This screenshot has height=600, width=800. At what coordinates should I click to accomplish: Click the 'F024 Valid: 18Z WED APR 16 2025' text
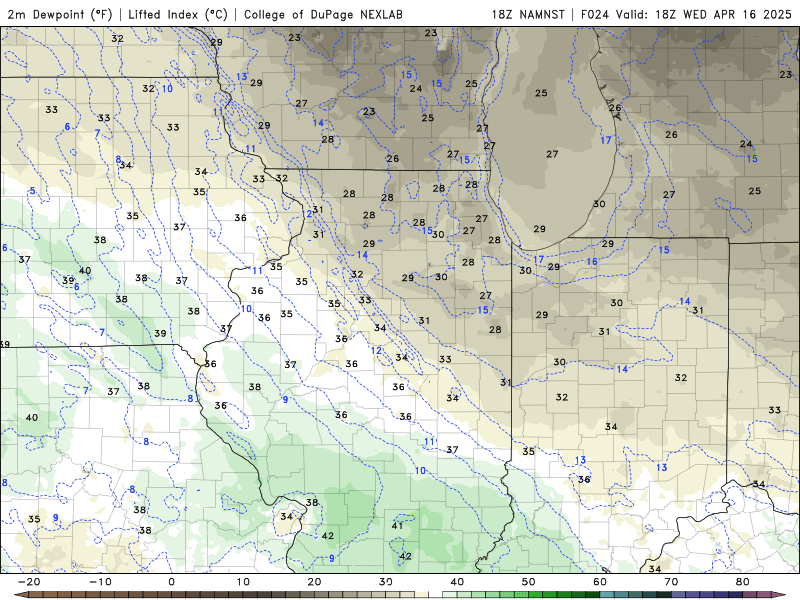pos(686,14)
